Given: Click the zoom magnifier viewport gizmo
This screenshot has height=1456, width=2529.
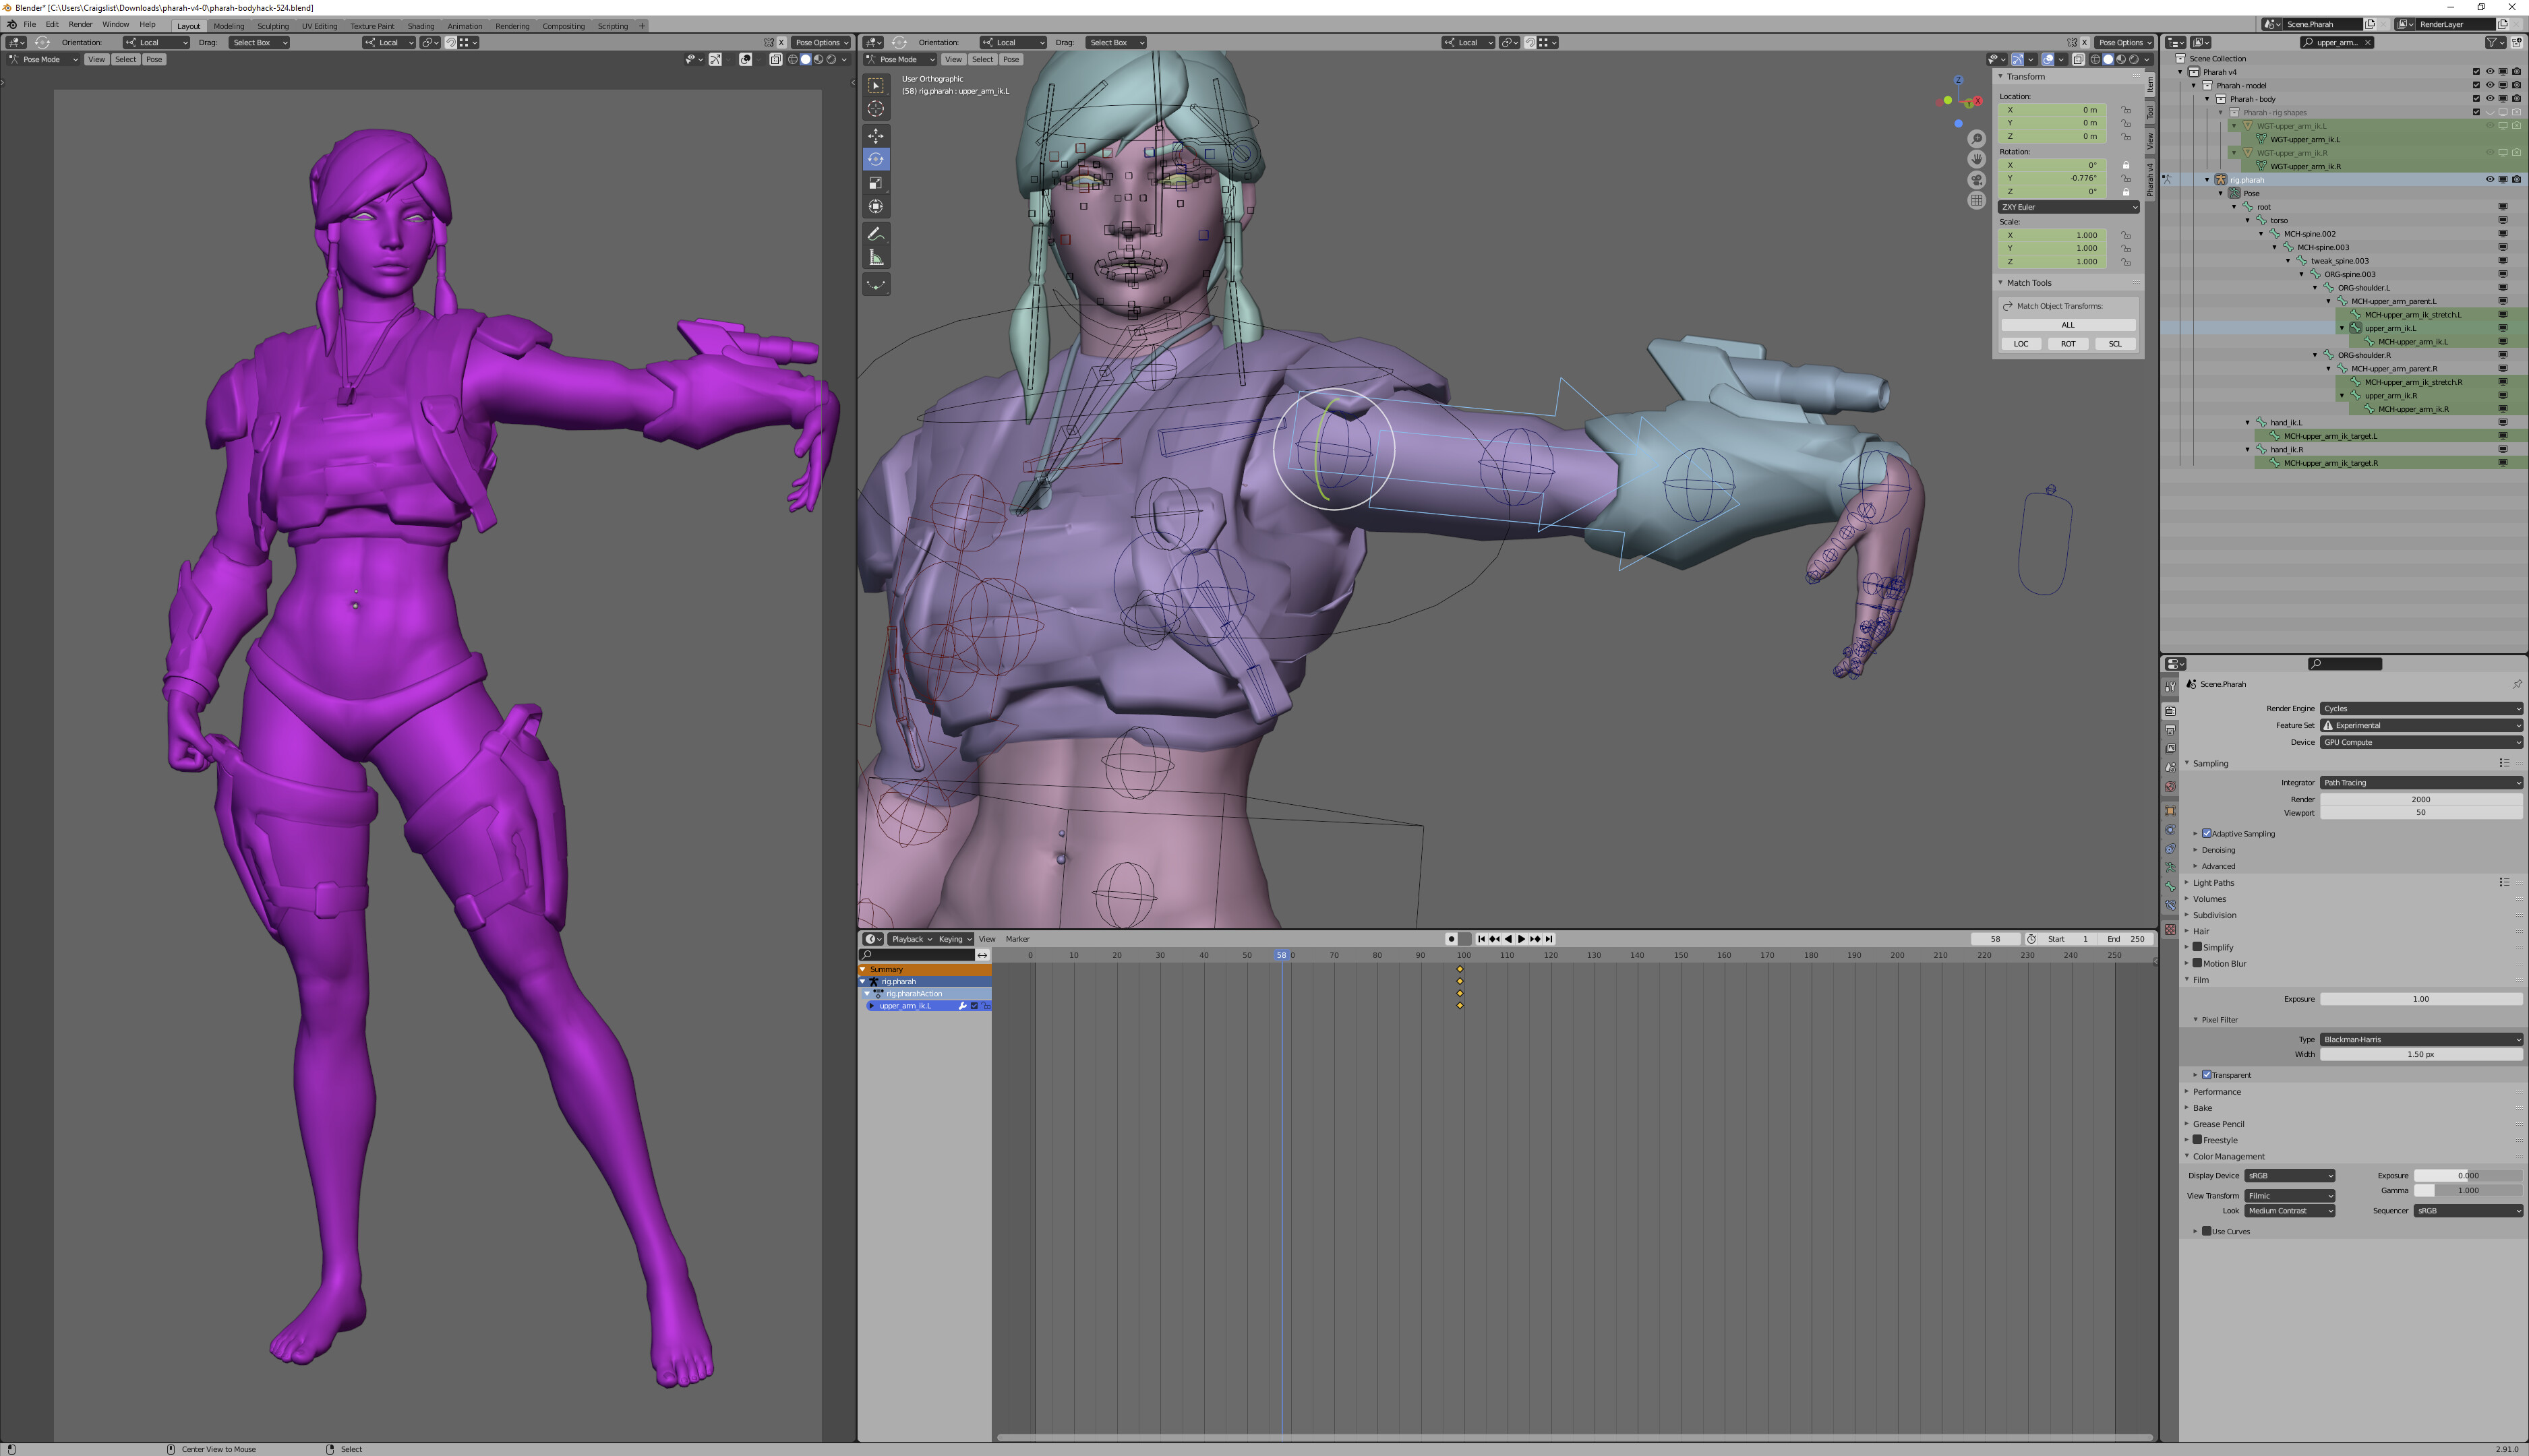Looking at the screenshot, I should click(x=1977, y=139).
